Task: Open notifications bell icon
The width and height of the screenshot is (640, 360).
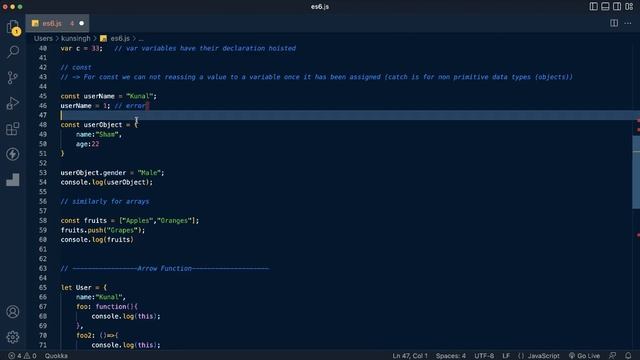Action: pyautogui.click(x=628, y=356)
